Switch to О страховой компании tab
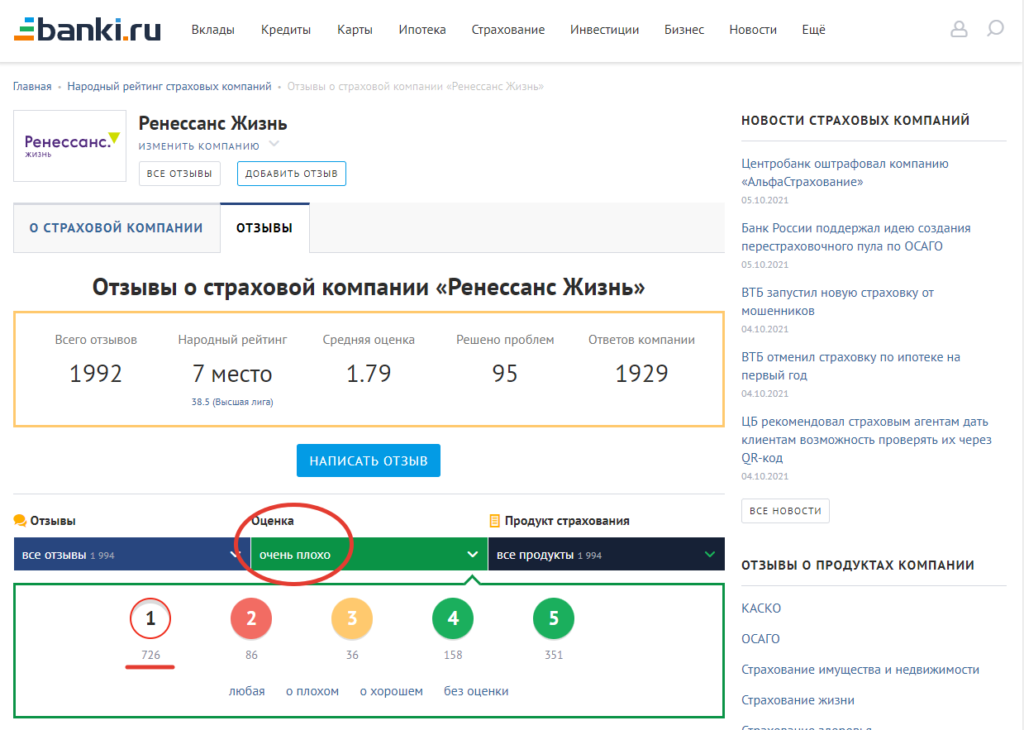Screen dimensions: 1024x730 tap(116, 228)
